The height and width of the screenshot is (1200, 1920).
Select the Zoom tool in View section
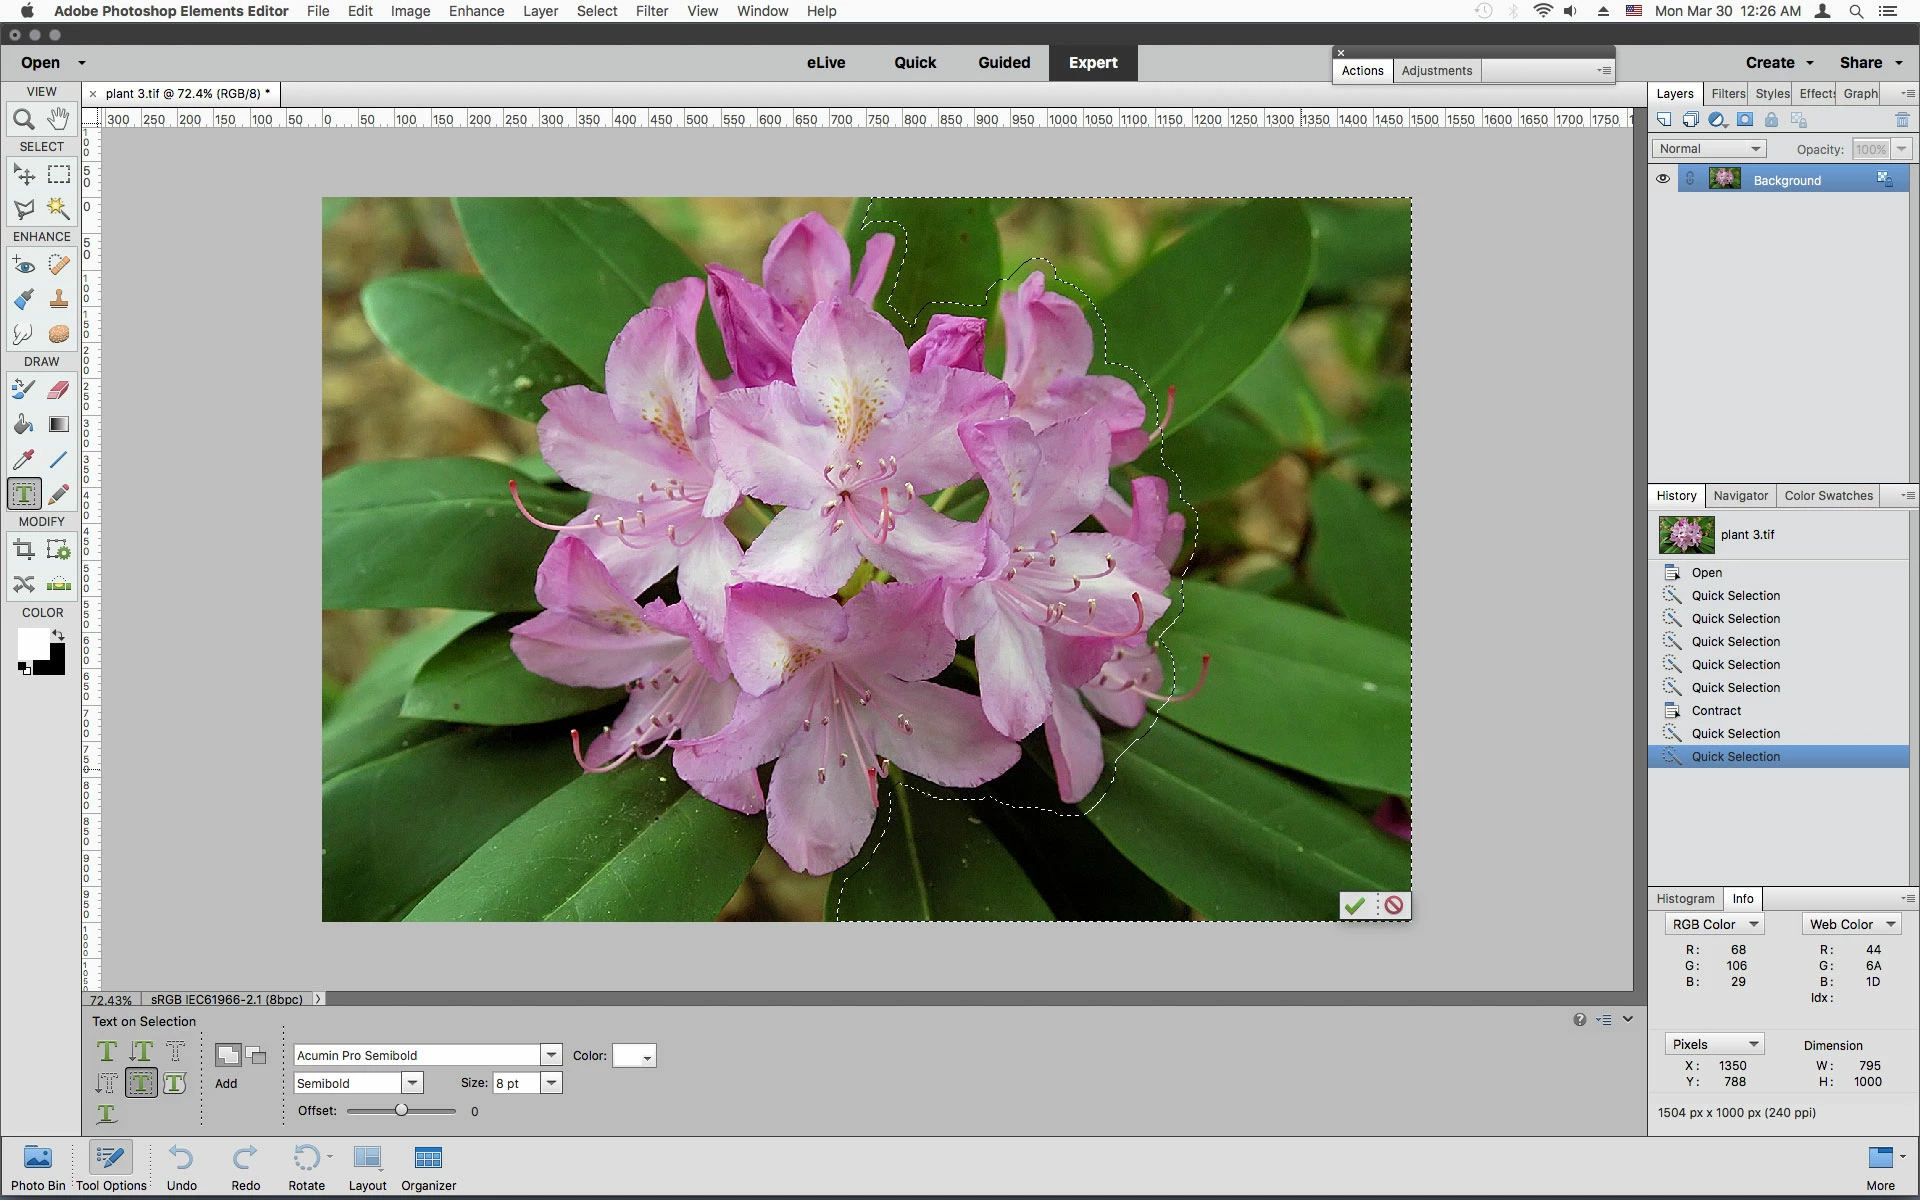click(23, 119)
